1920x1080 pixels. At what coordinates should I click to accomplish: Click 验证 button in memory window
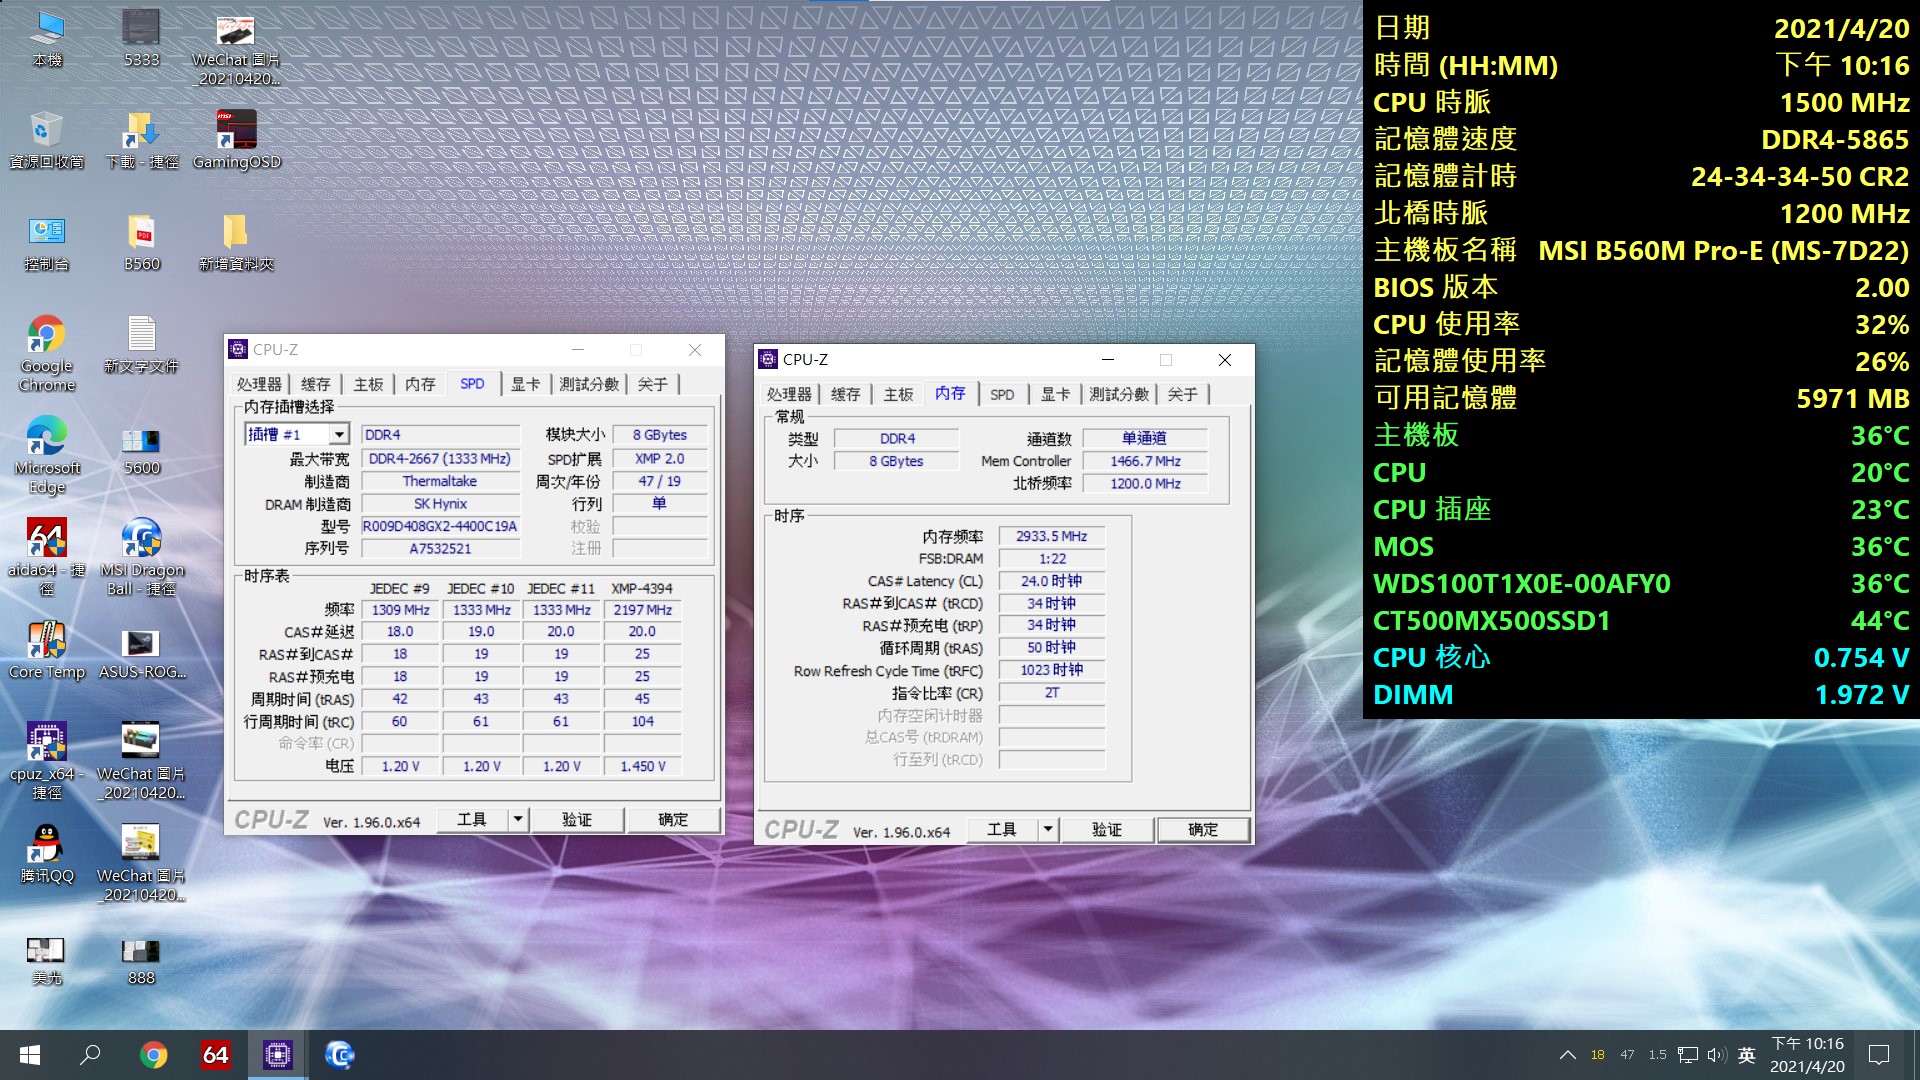pyautogui.click(x=1107, y=829)
